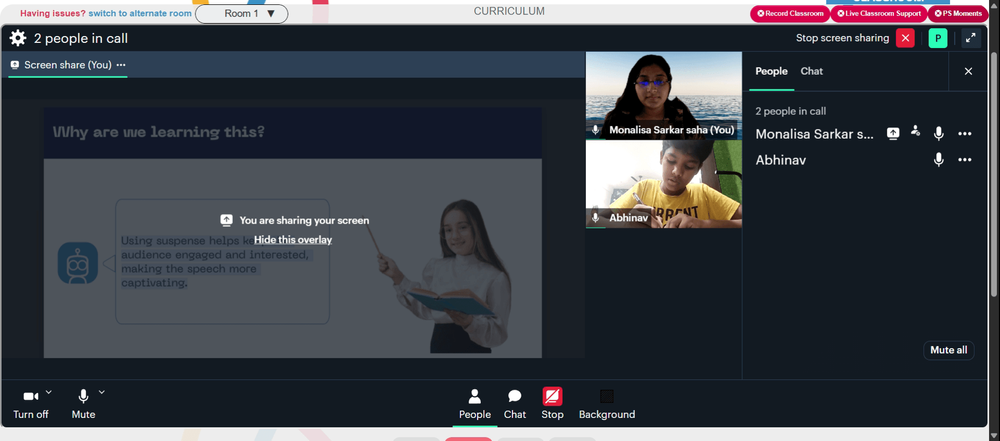Image resolution: width=1000 pixels, height=441 pixels.
Task: Select Monalisa Sarkar saha video thumbnail
Action: coord(663,96)
